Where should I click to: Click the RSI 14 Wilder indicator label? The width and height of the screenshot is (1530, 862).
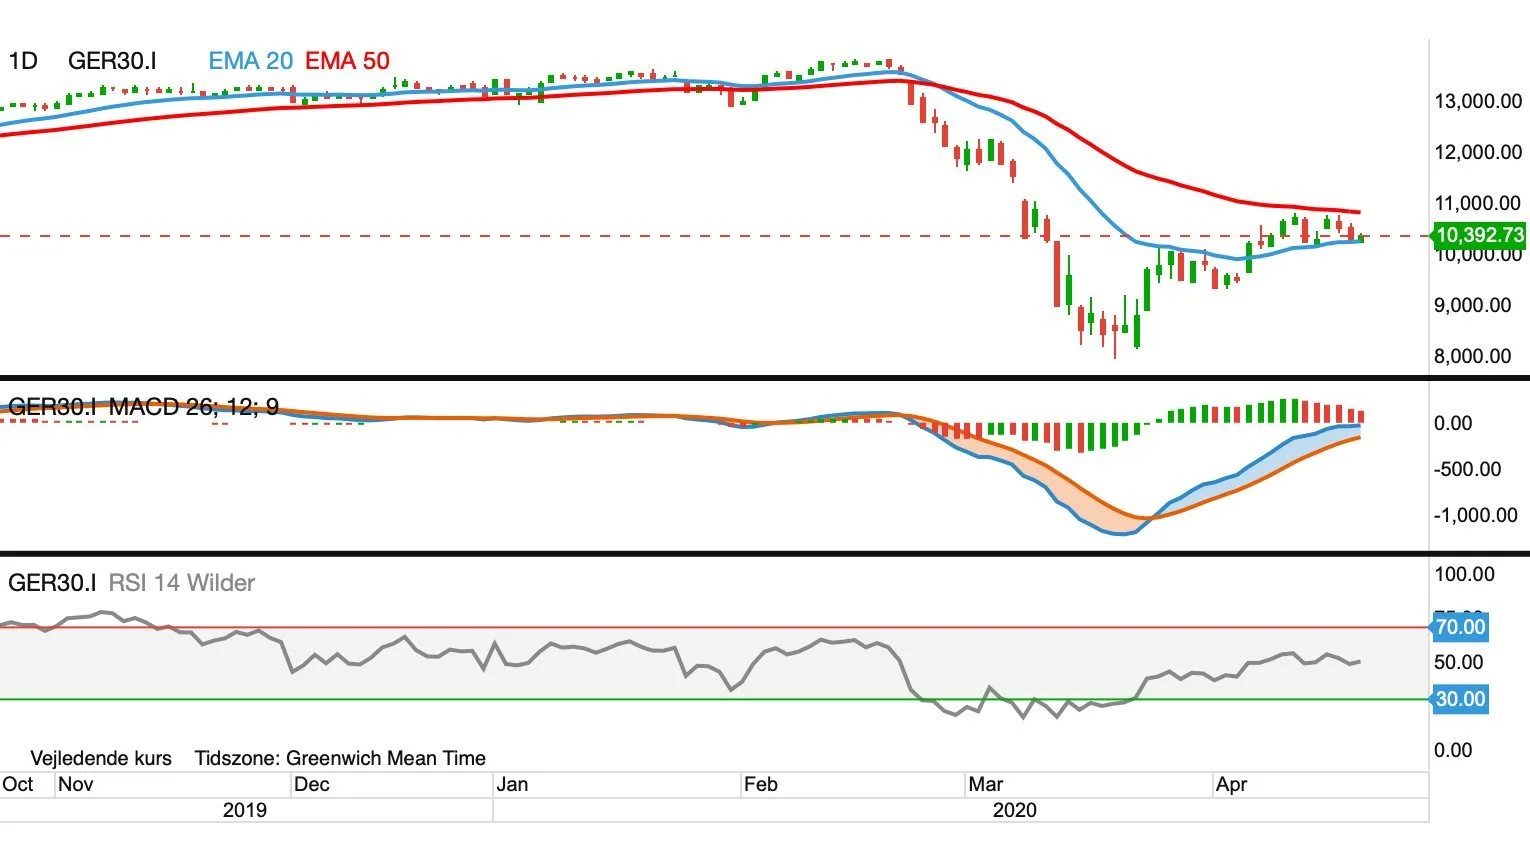(x=181, y=583)
